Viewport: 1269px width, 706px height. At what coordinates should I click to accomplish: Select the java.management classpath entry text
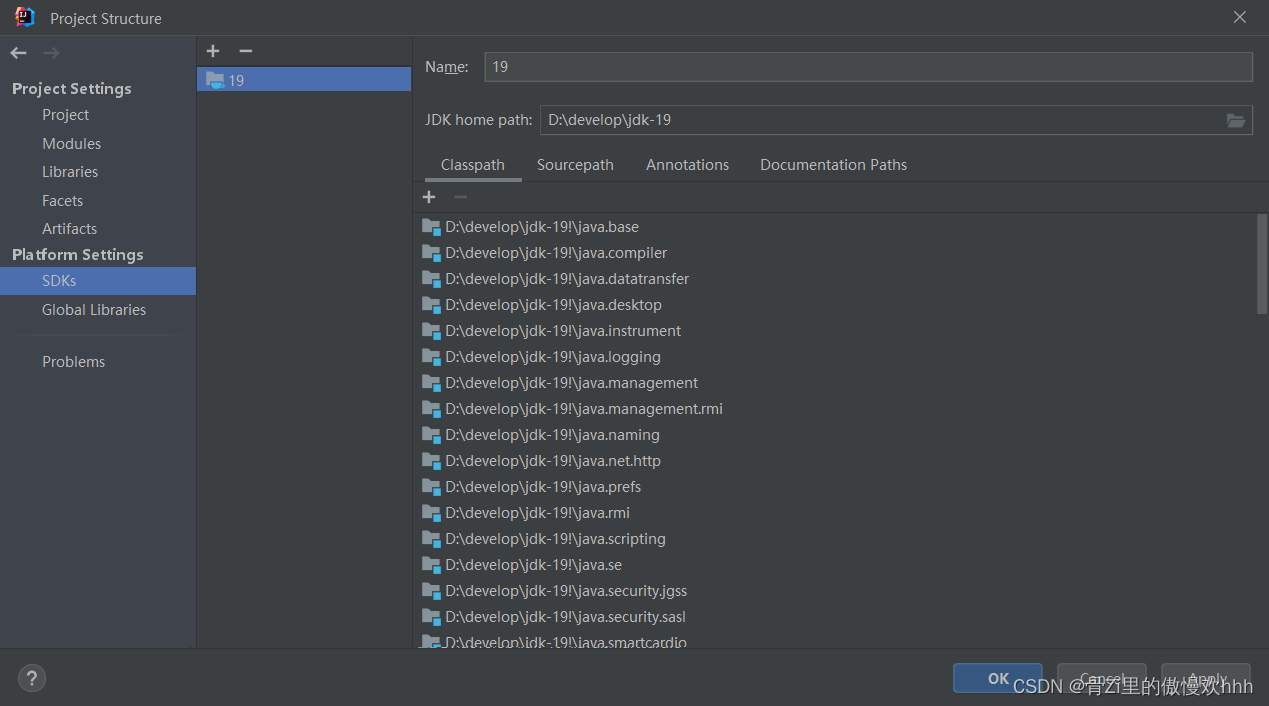[x=572, y=383]
